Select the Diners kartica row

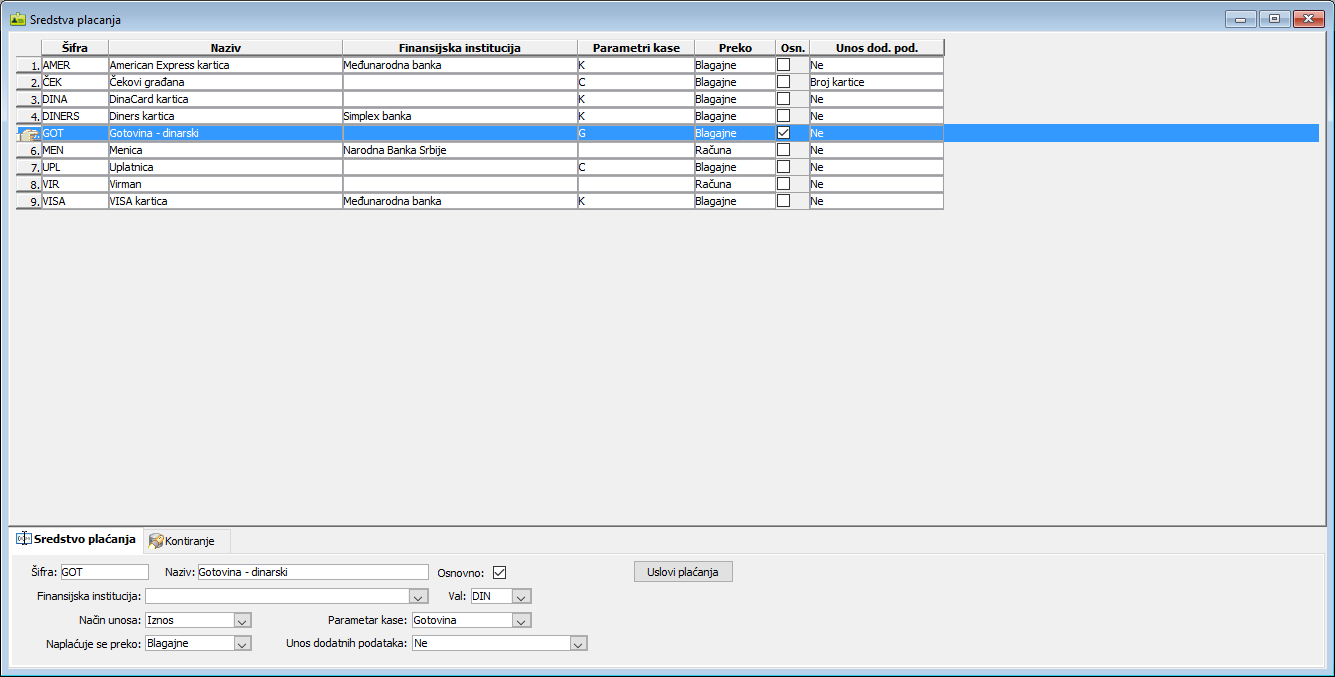click(x=225, y=116)
